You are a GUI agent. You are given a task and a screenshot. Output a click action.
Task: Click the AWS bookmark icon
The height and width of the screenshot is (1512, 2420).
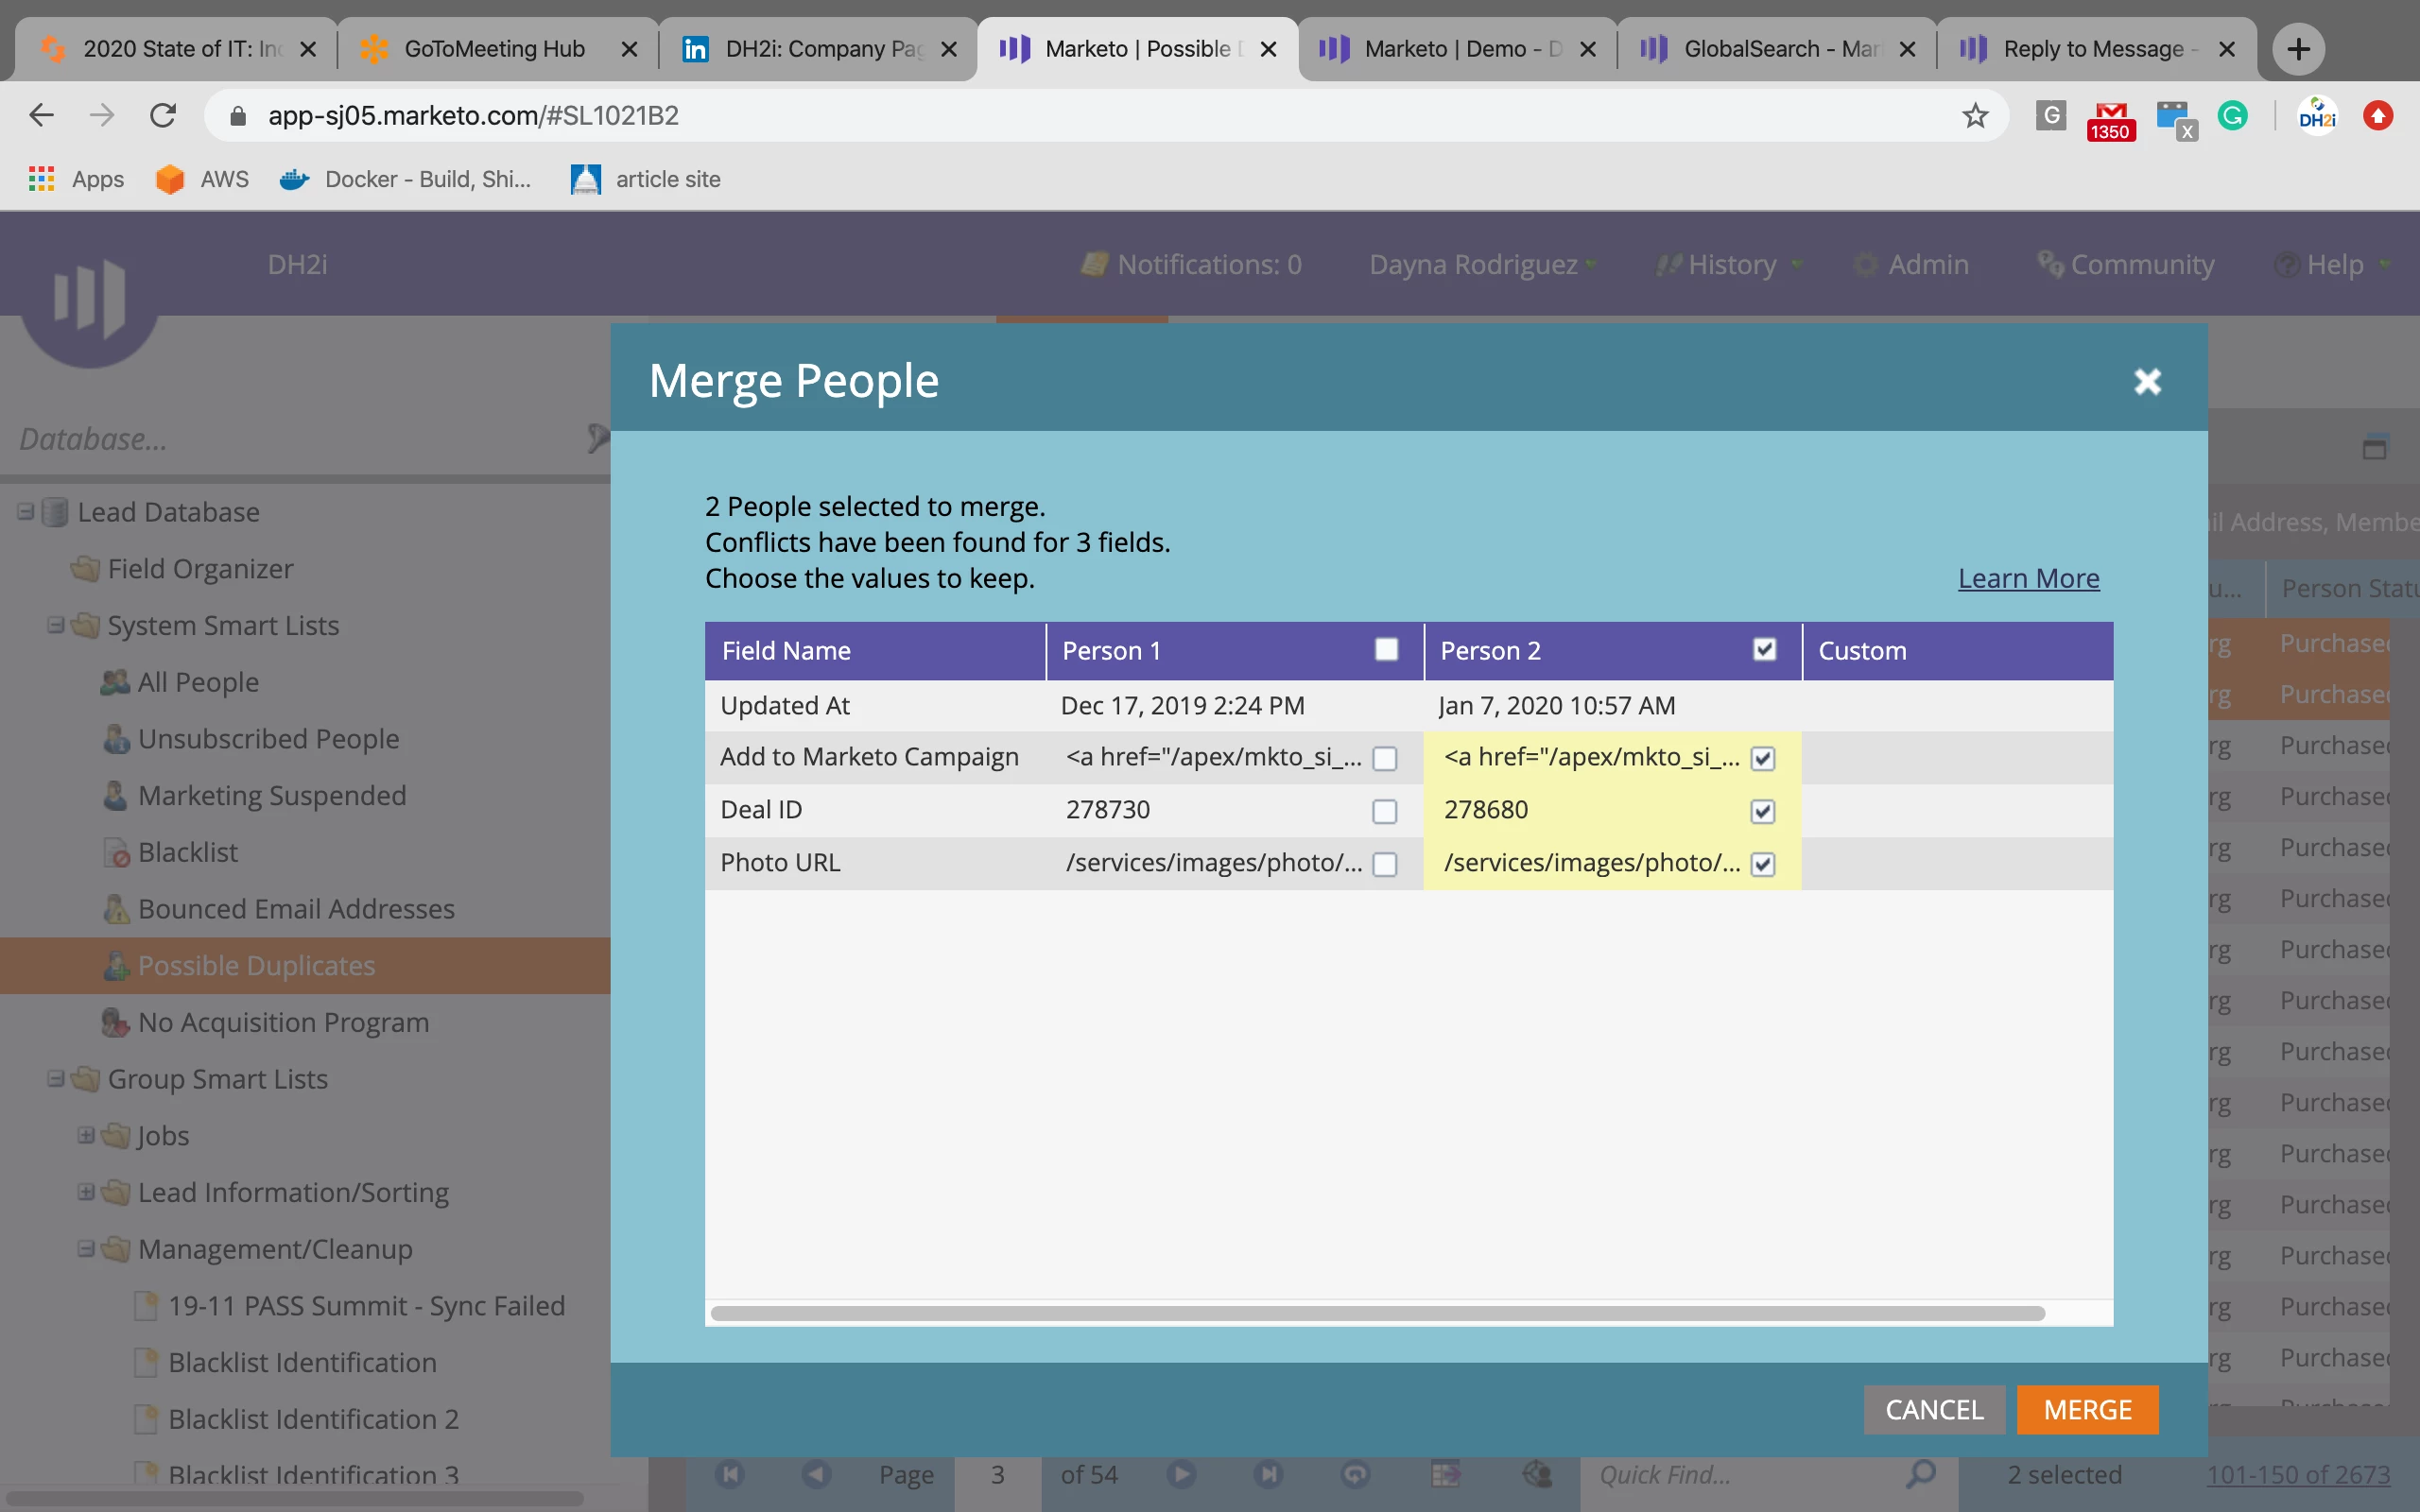pos(170,179)
